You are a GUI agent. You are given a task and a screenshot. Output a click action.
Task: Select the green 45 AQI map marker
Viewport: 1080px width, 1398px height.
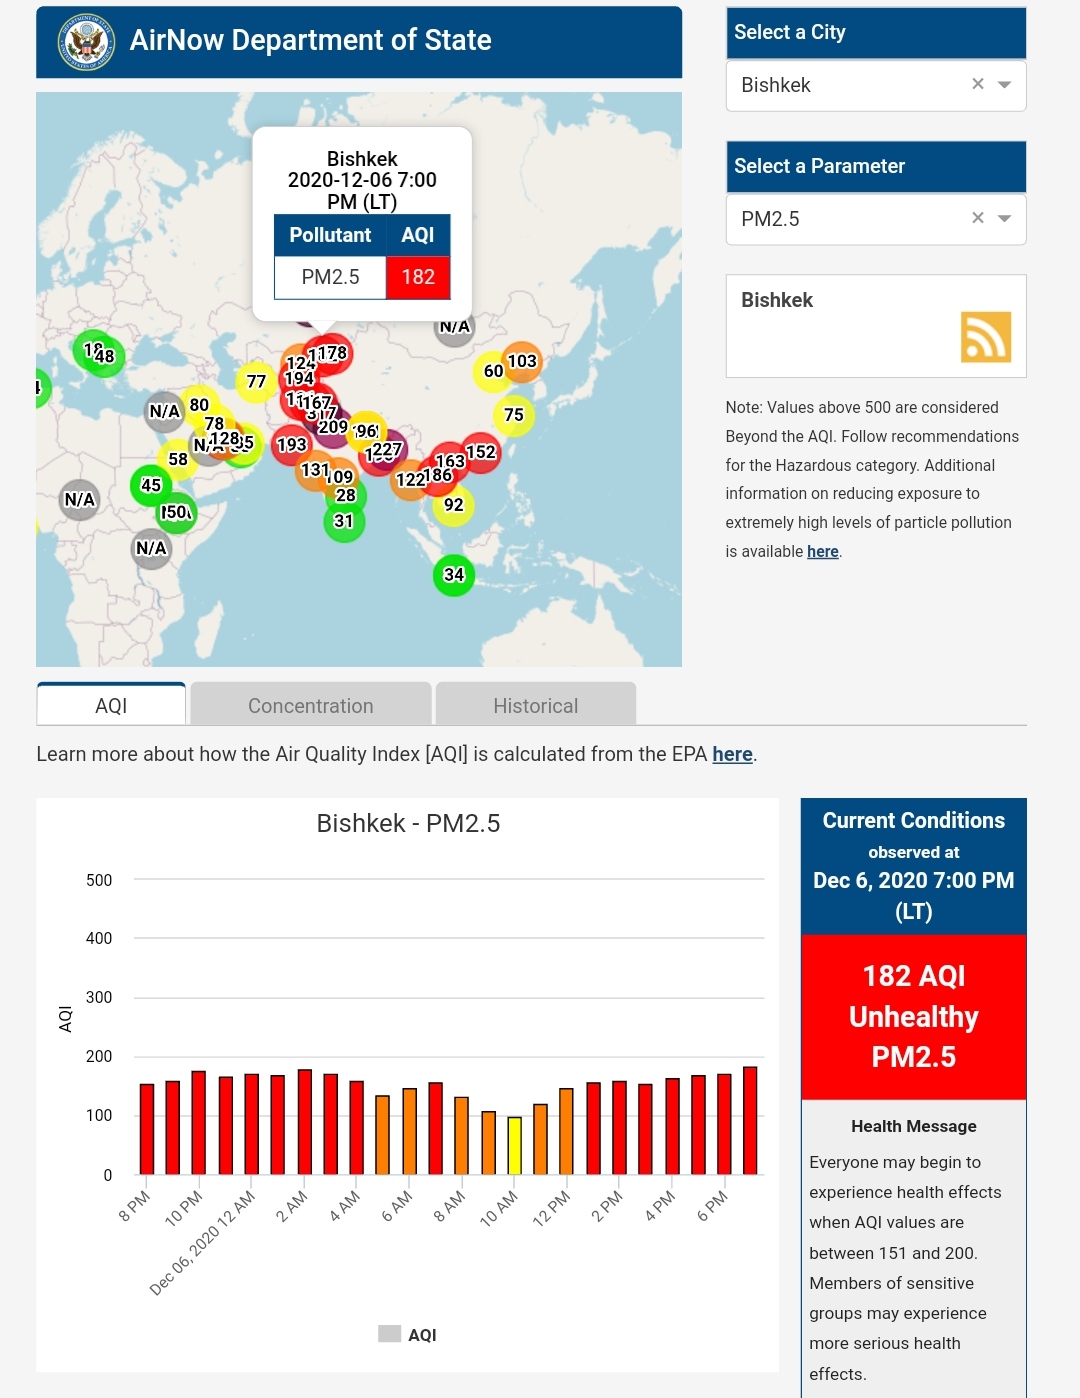tap(150, 485)
